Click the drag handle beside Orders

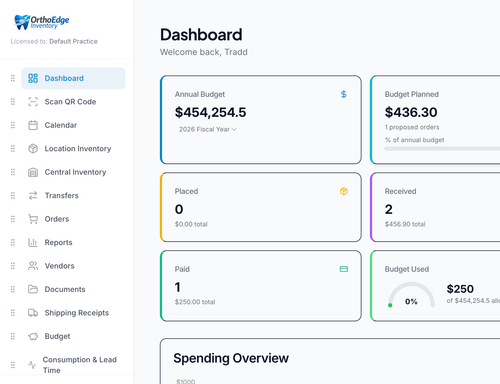[x=13, y=219]
